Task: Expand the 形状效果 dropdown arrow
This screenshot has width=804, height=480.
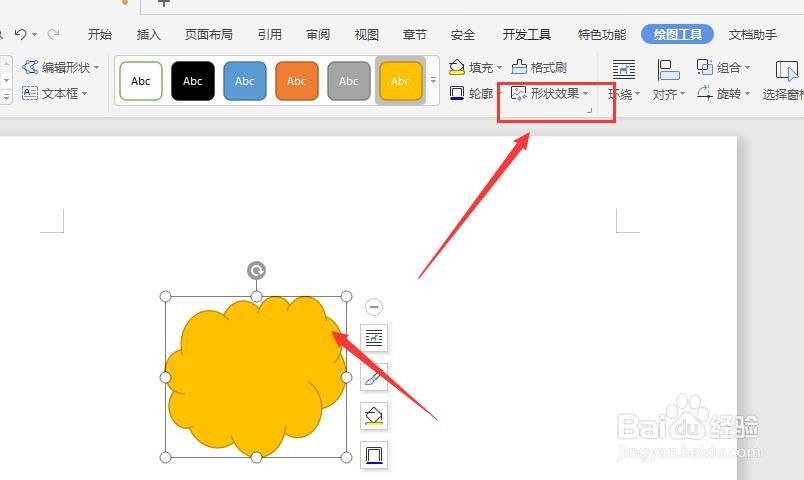Action: (x=585, y=93)
